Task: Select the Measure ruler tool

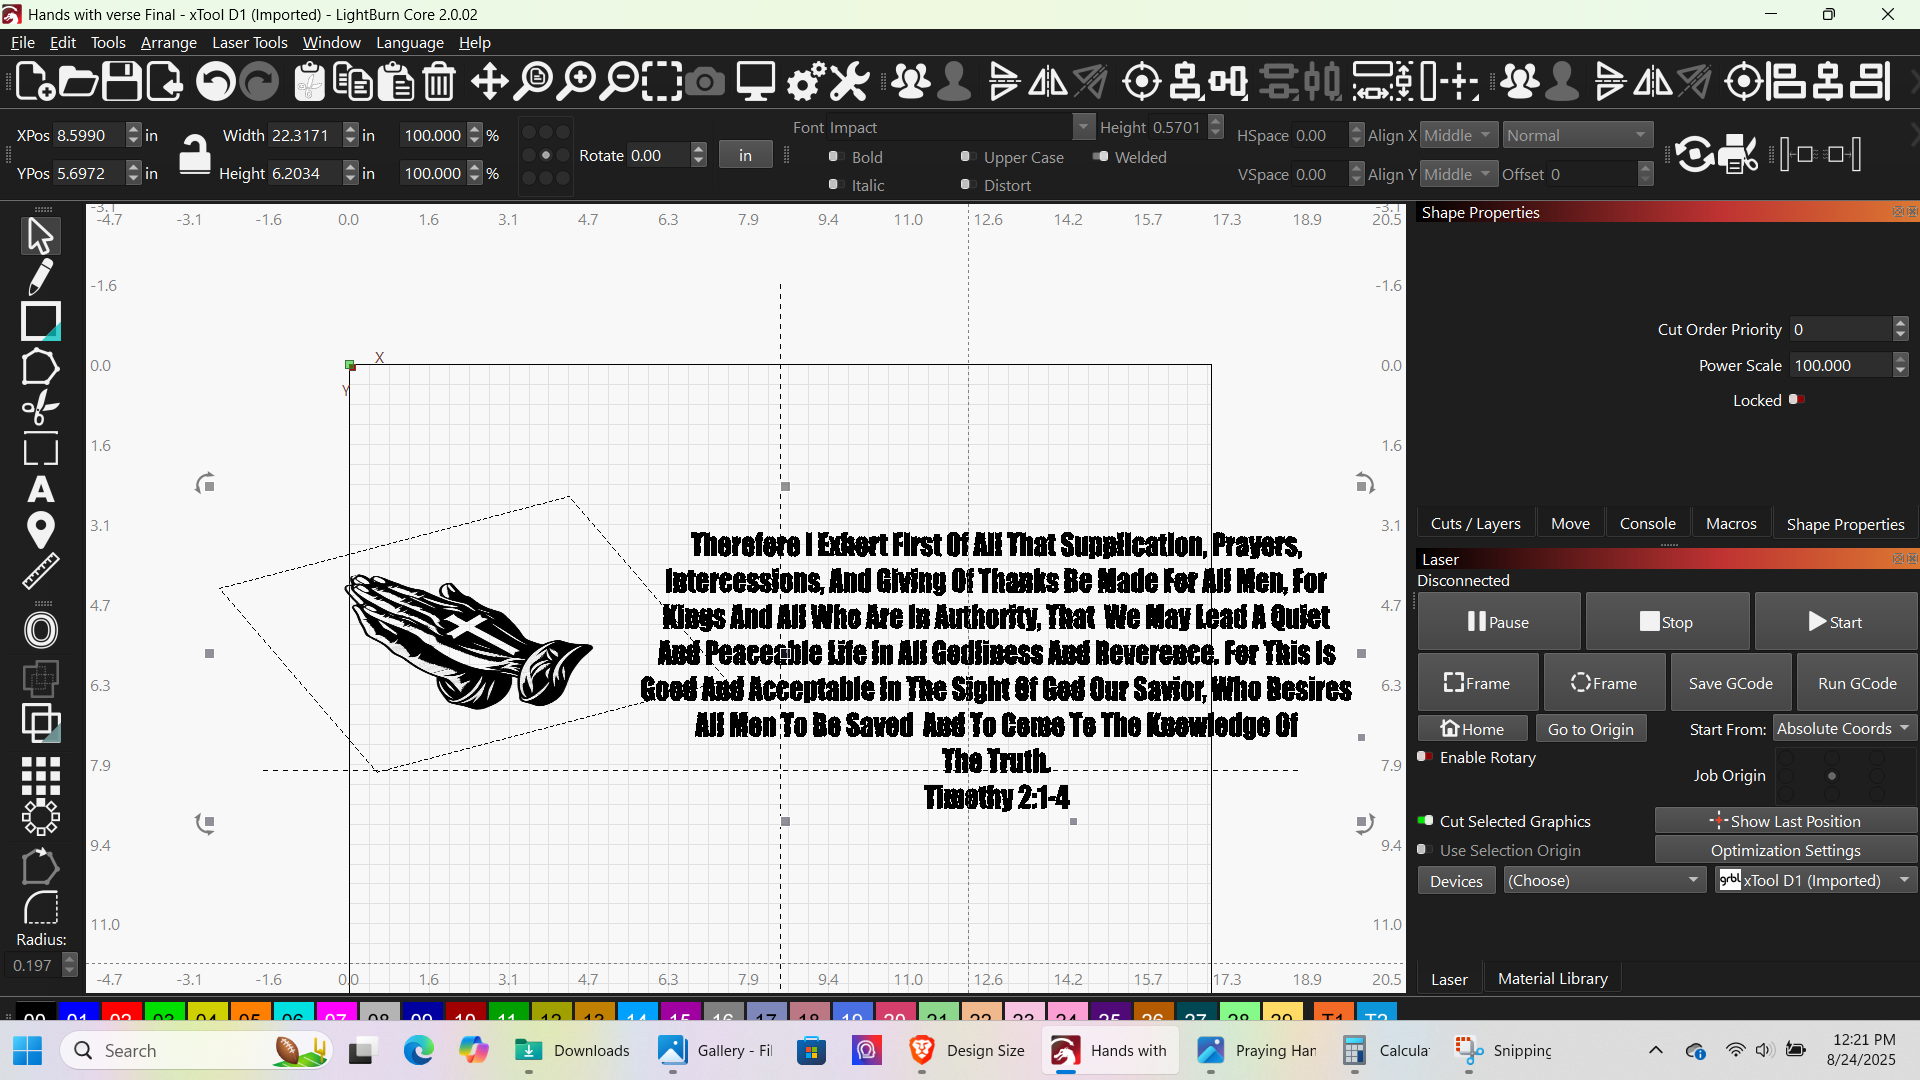Action: 40,572
